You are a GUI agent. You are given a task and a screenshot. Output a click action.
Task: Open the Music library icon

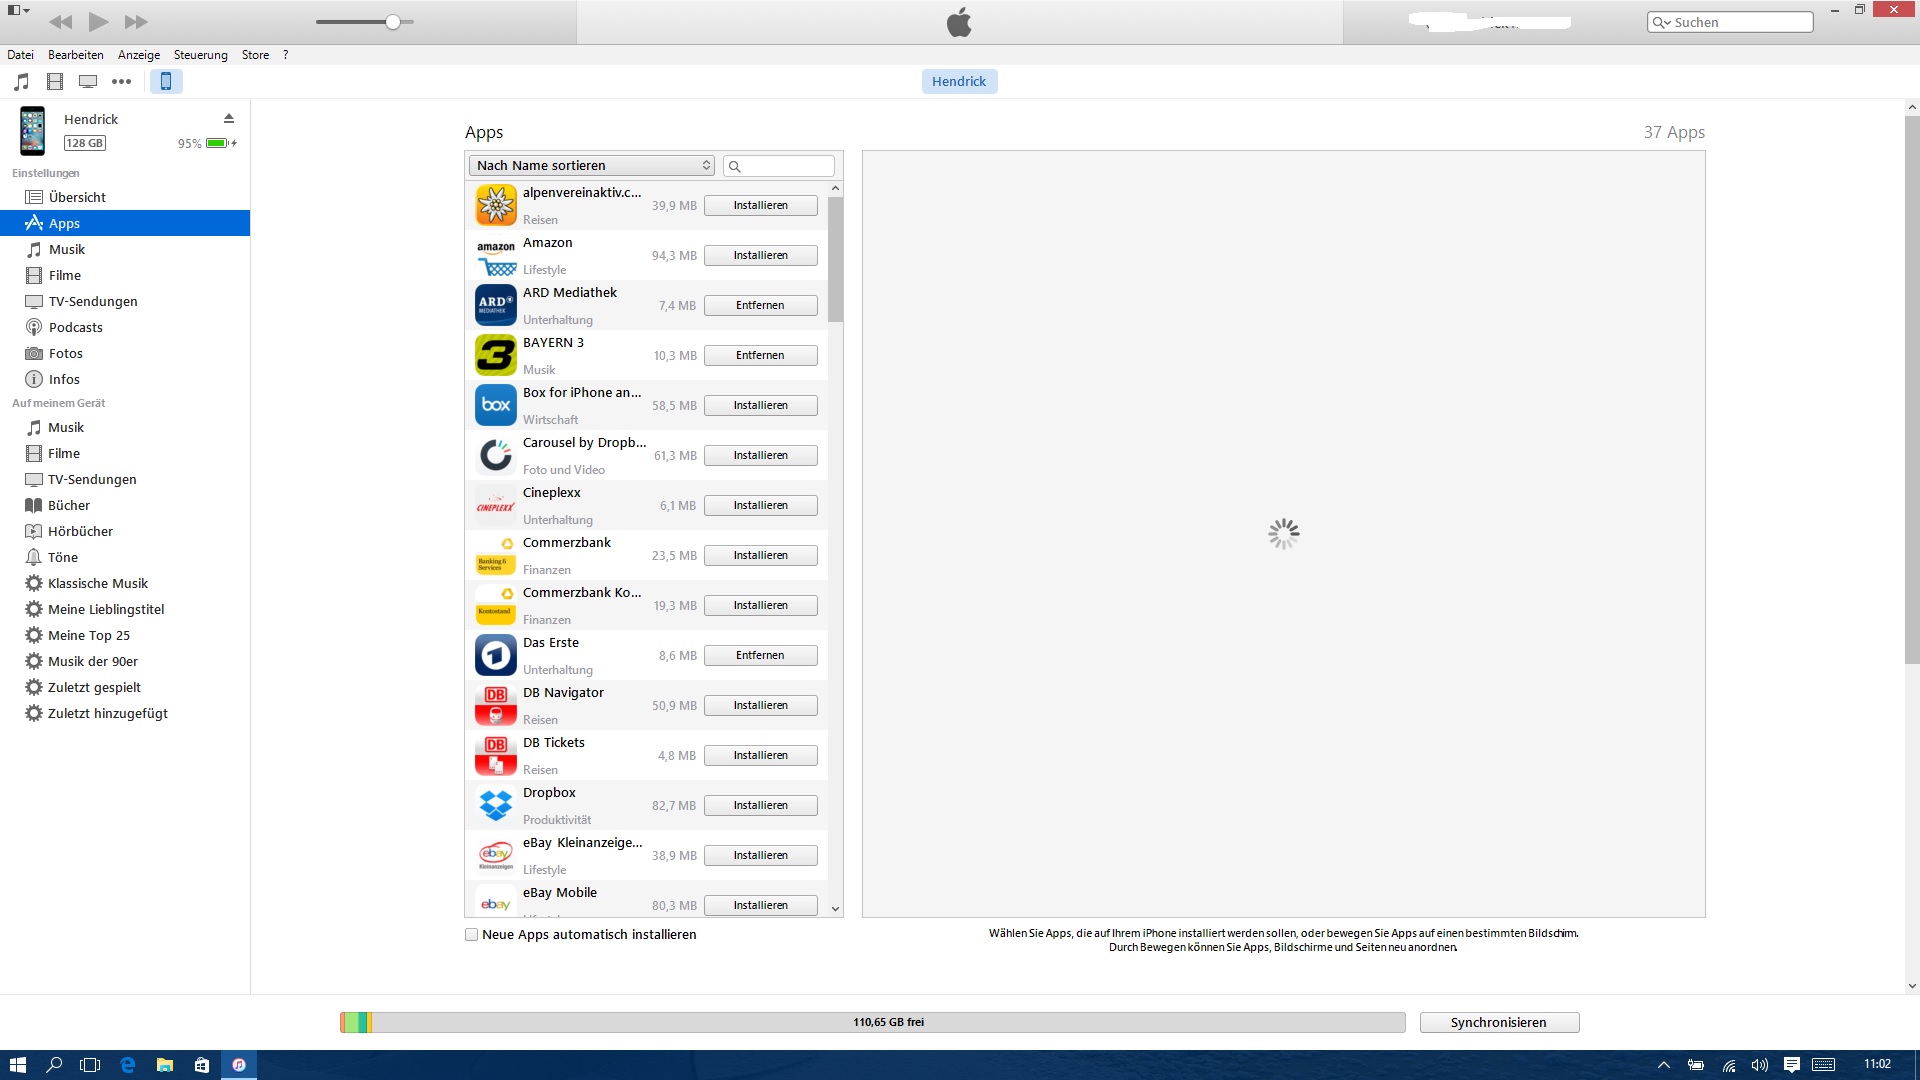(x=22, y=82)
